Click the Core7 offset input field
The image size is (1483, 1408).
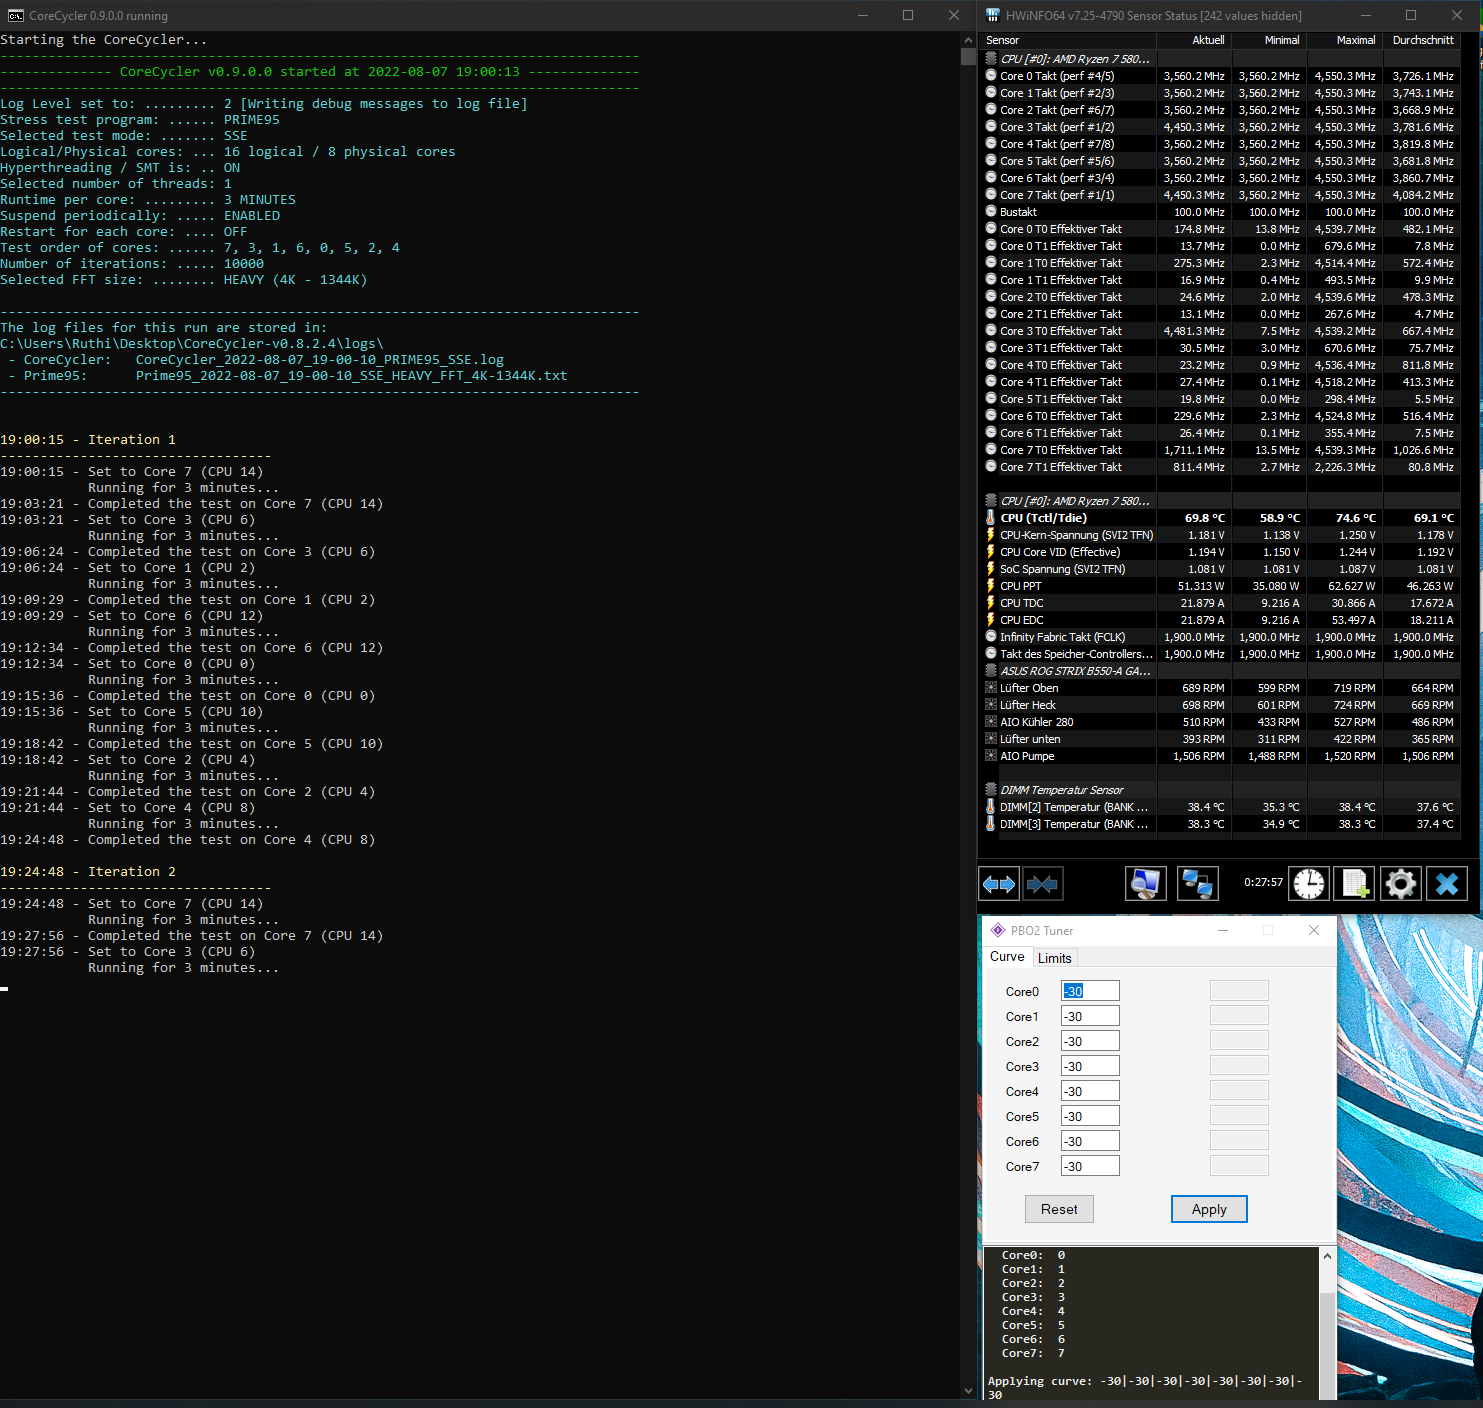(x=1090, y=1166)
